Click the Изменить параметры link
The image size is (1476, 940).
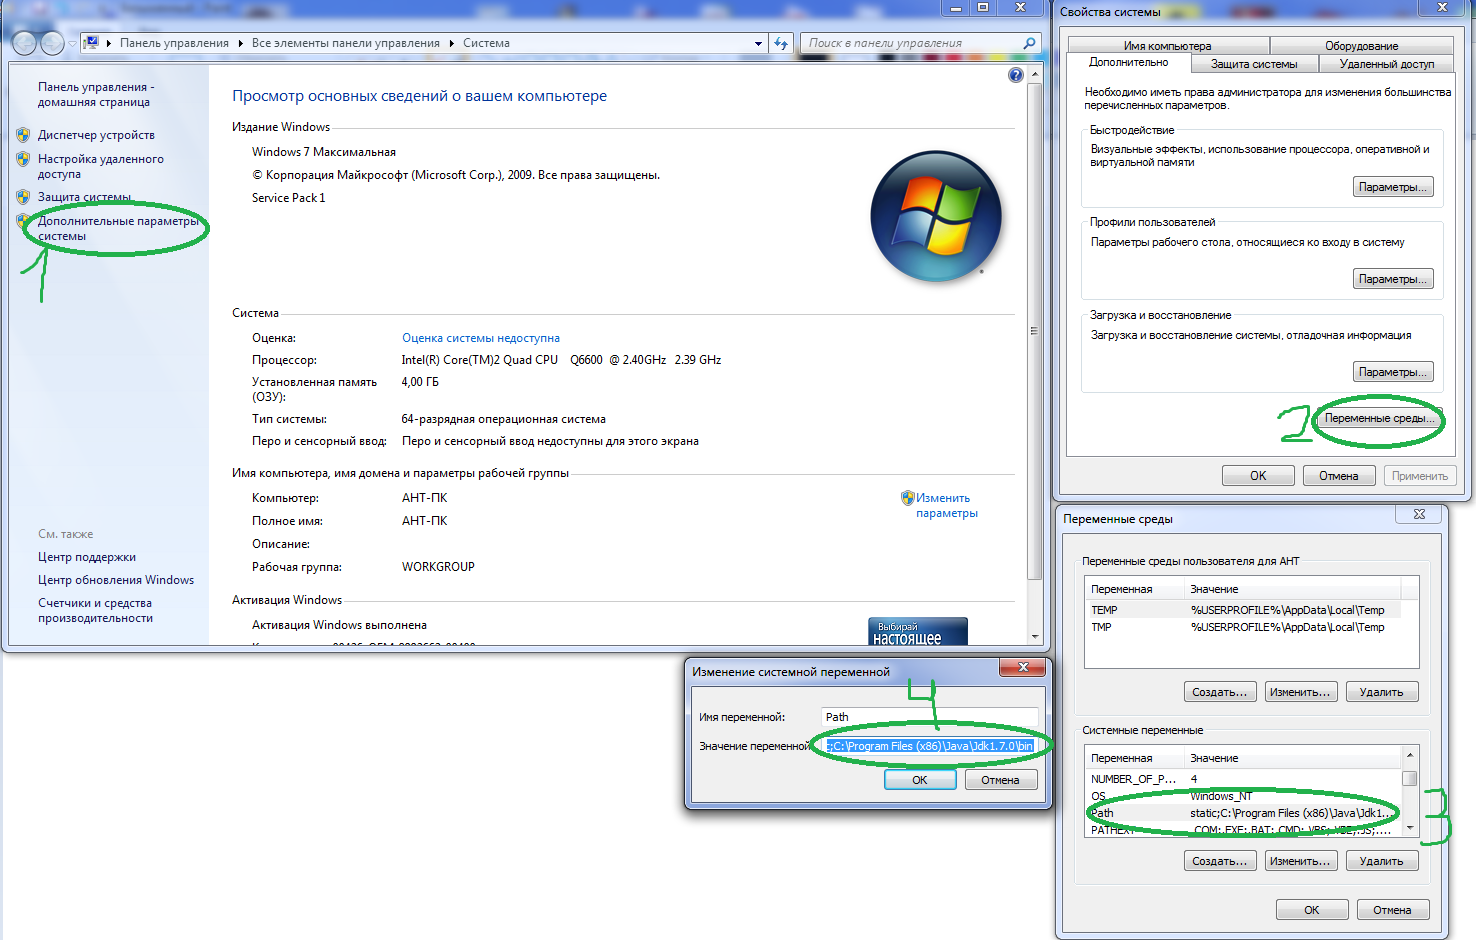[946, 505]
